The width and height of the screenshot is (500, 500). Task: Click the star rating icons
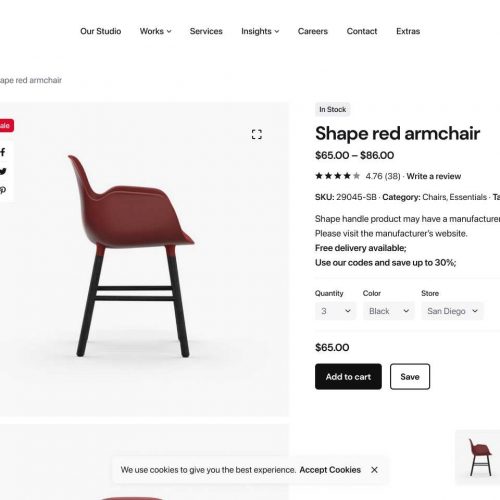point(338,176)
